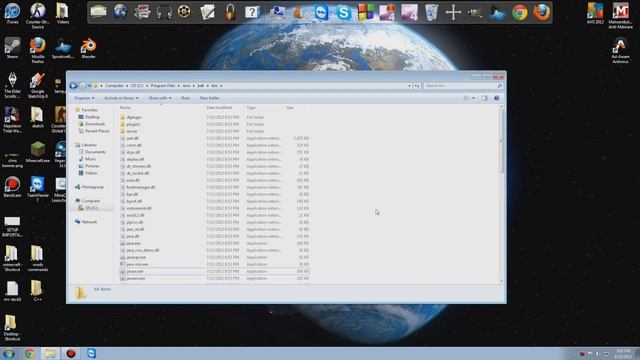Open the address bar previous locations dropdown
The height and width of the screenshot is (360, 640).
pos(409,86)
